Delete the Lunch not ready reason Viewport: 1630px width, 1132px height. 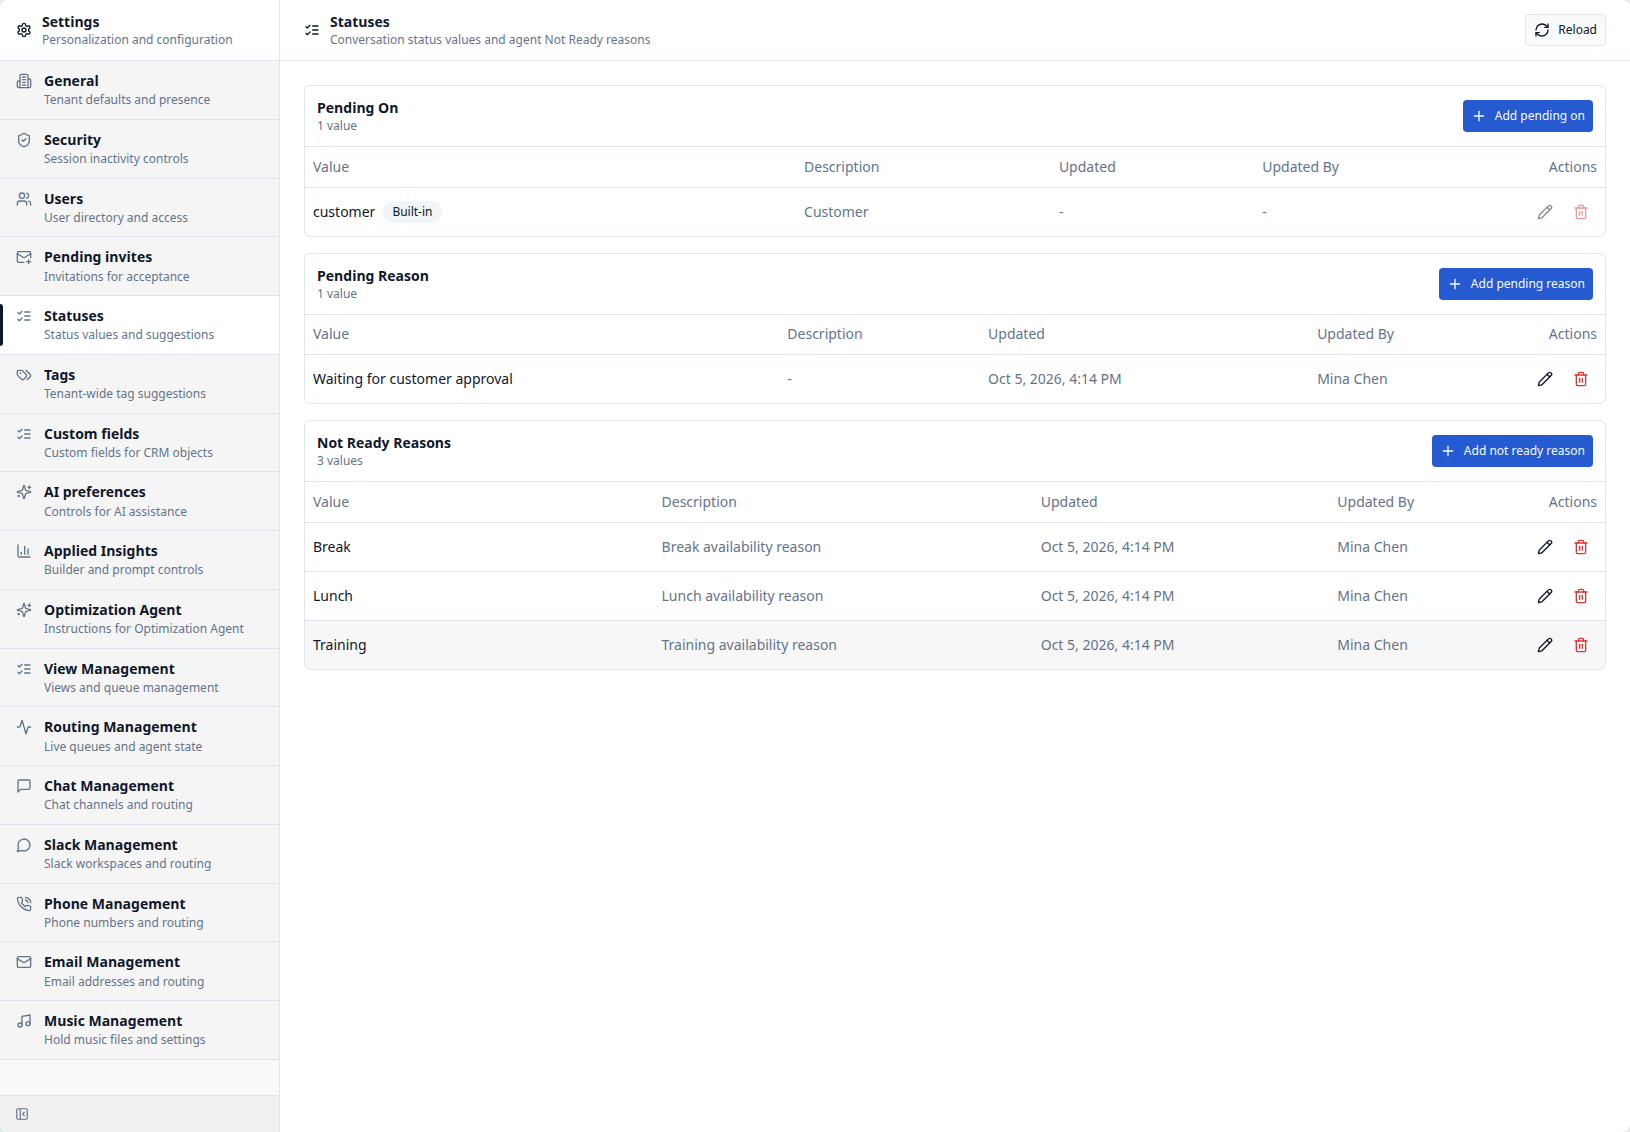pos(1581,596)
